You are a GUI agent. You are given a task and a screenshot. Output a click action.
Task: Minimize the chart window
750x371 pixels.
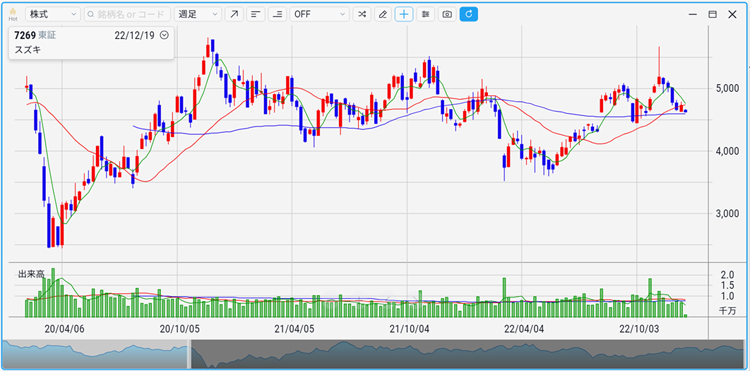692,14
